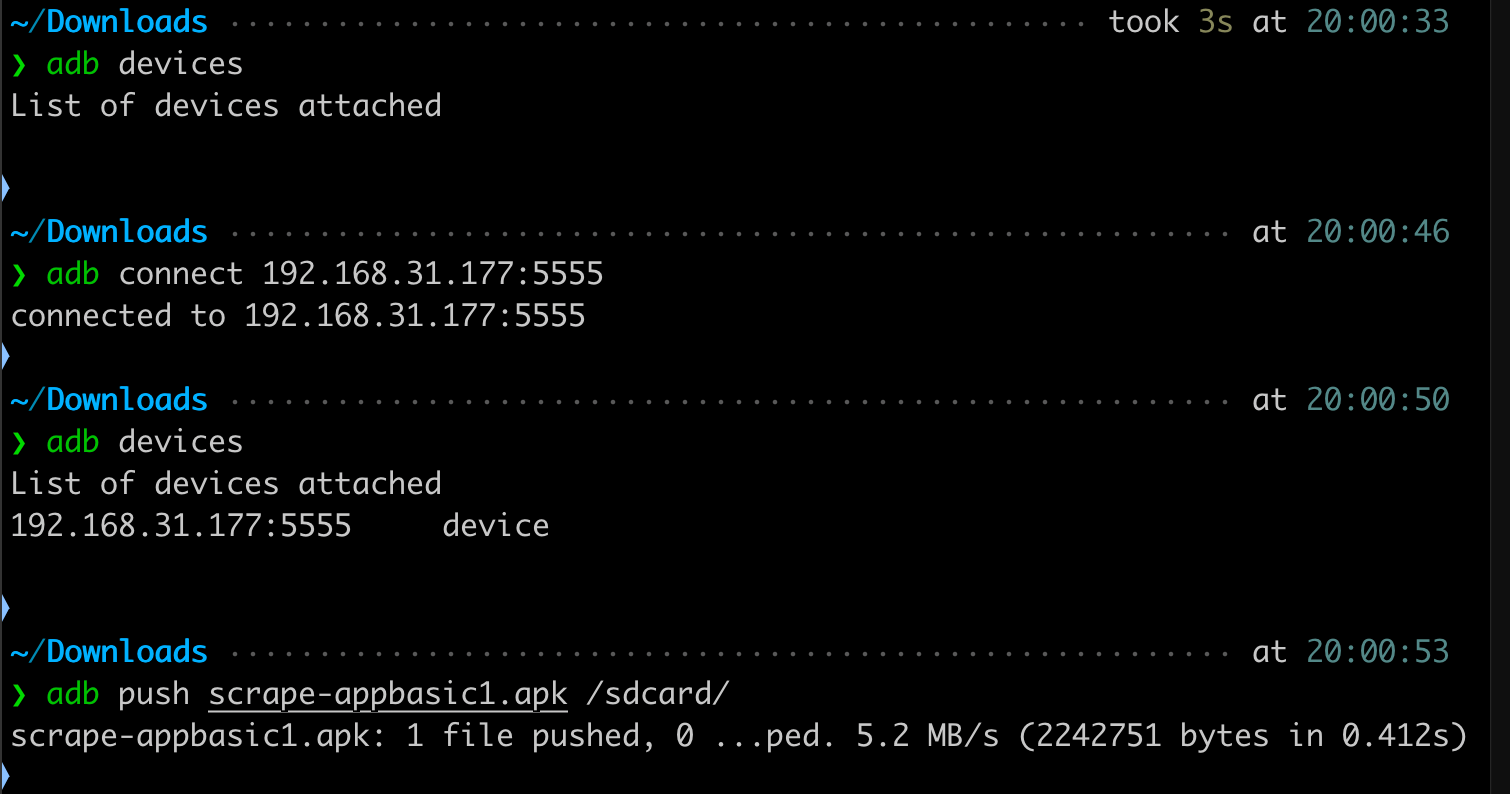Click the 20:00:33 timestamp
This screenshot has width=1510, height=794.
[1377, 22]
